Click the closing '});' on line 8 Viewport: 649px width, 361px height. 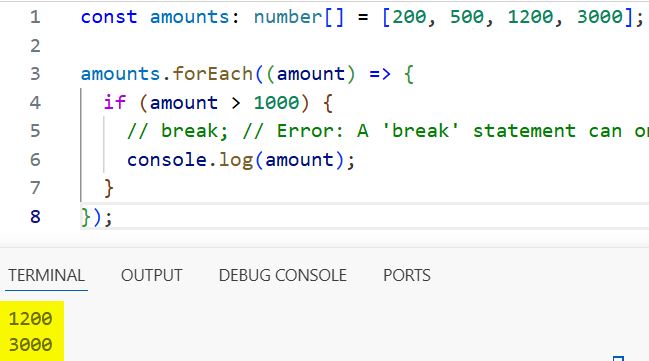pyautogui.click(x=96, y=217)
